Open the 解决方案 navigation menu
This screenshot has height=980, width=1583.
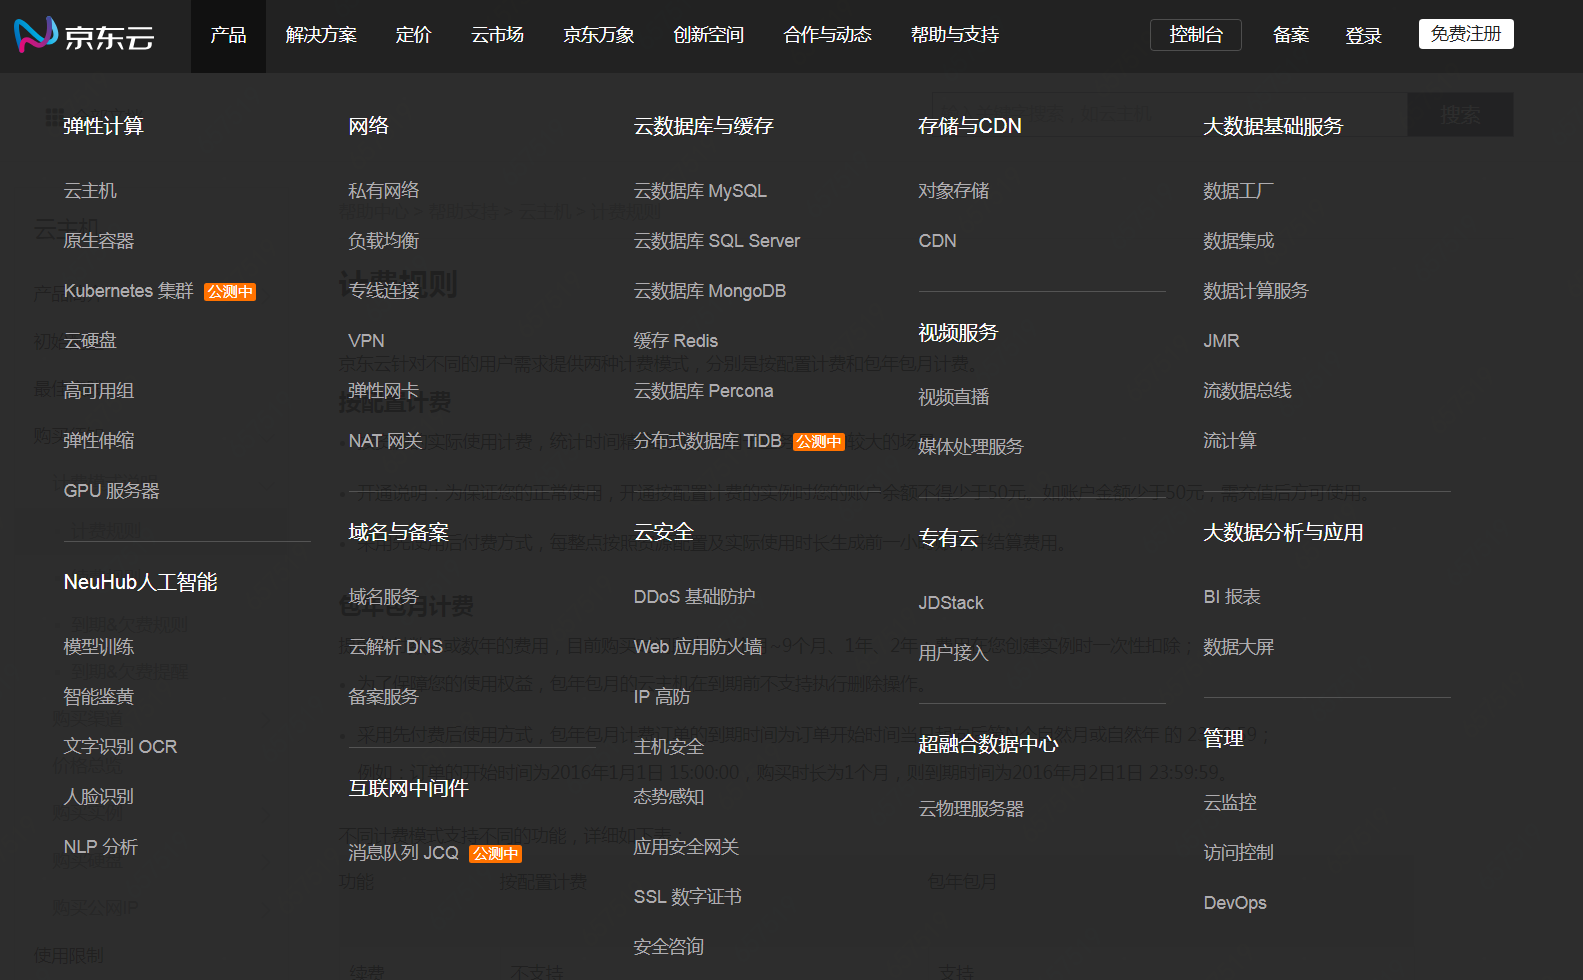tap(321, 35)
